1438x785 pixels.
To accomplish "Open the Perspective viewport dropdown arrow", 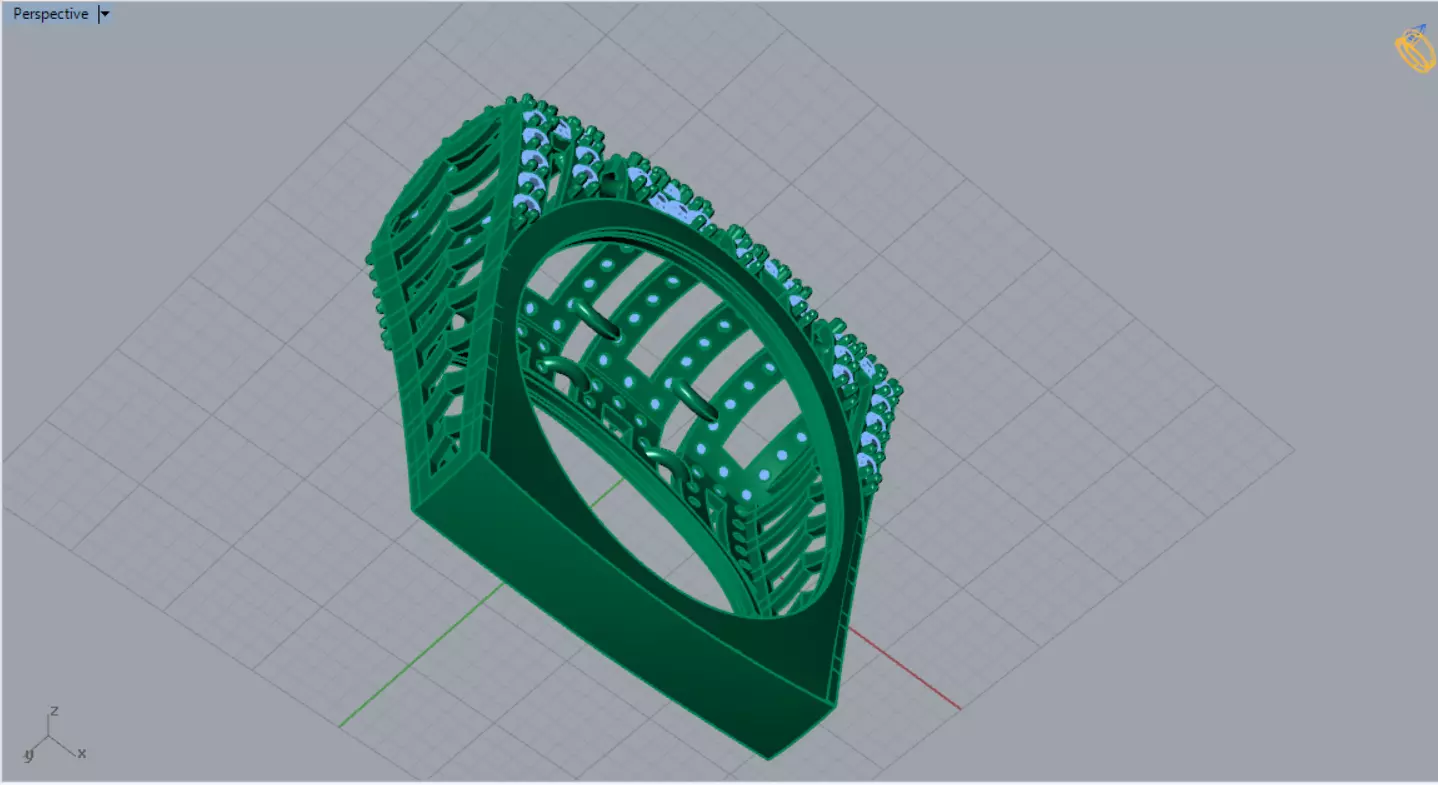I will [x=105, y=15].
